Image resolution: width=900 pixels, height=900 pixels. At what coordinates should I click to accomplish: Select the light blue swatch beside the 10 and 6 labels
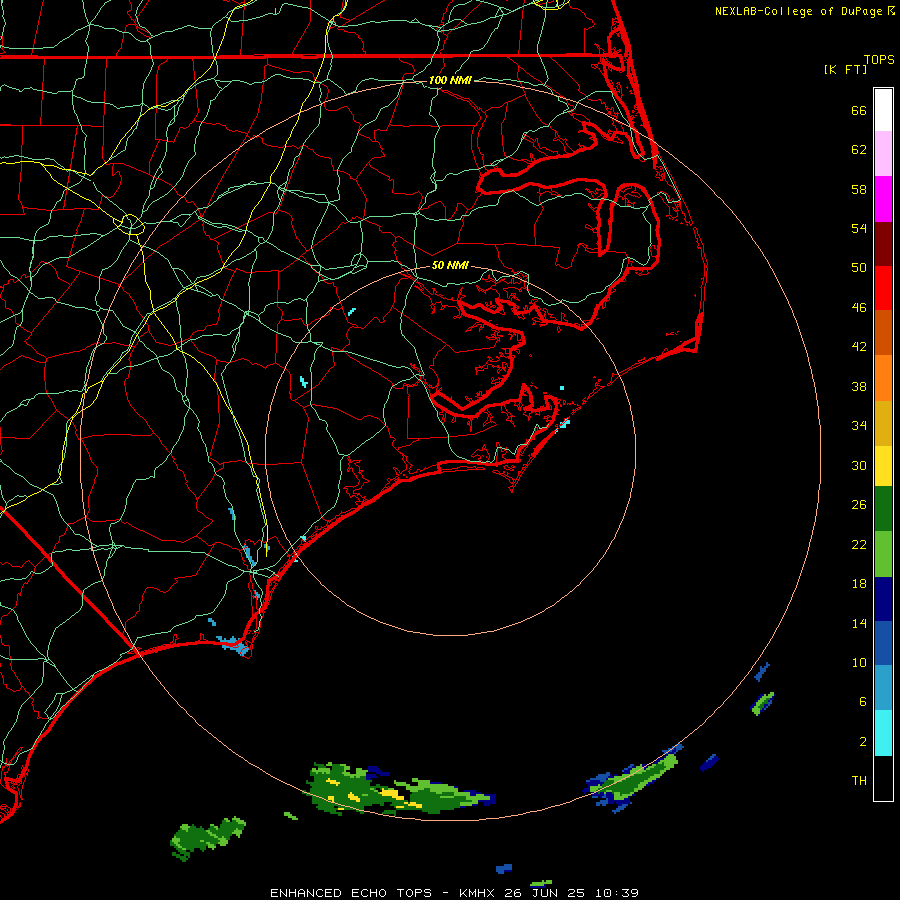coord(883,688)
